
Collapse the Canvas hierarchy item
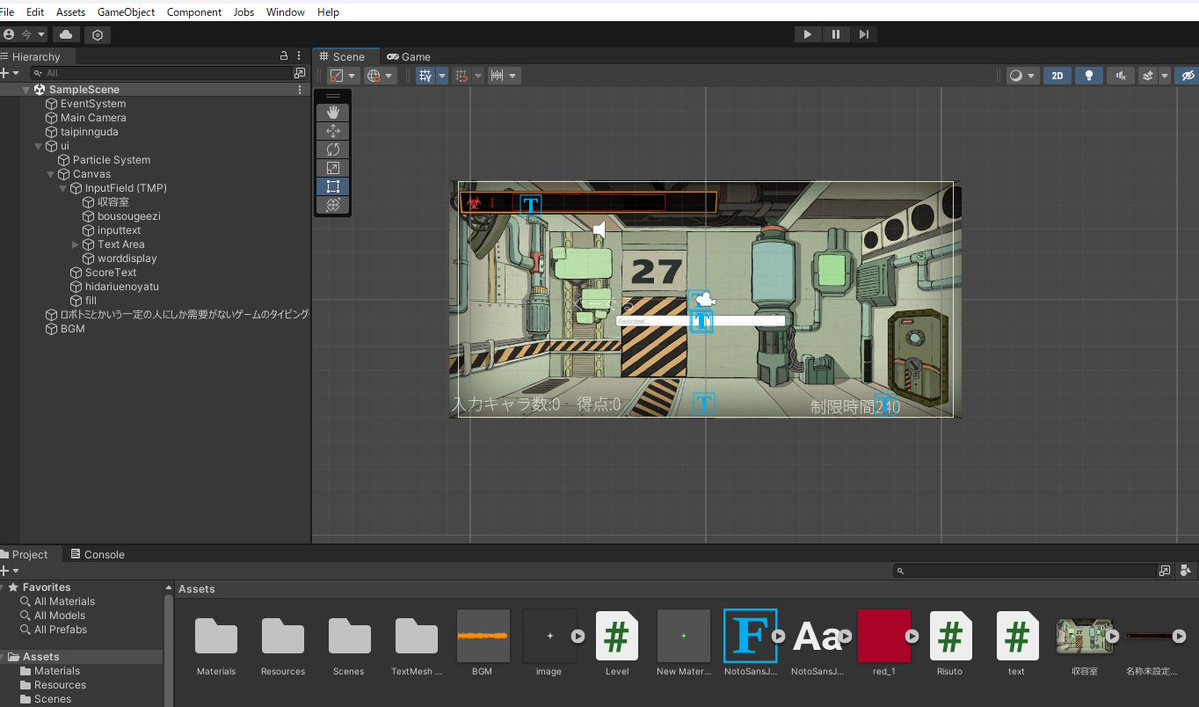coord(49,173)
